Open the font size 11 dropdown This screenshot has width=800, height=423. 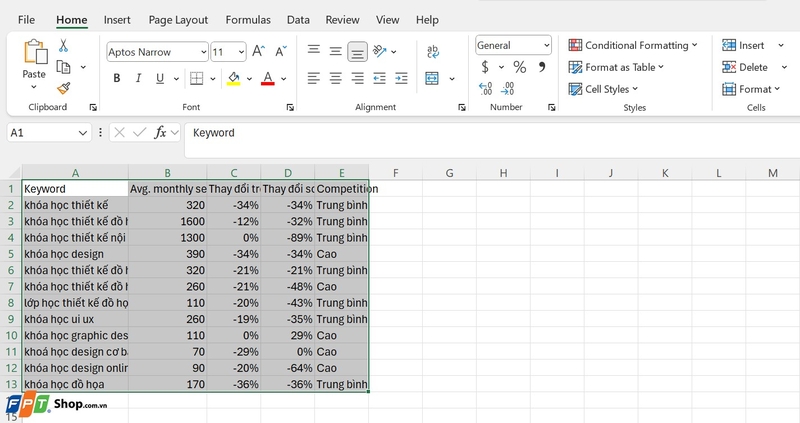click(241, 52)
